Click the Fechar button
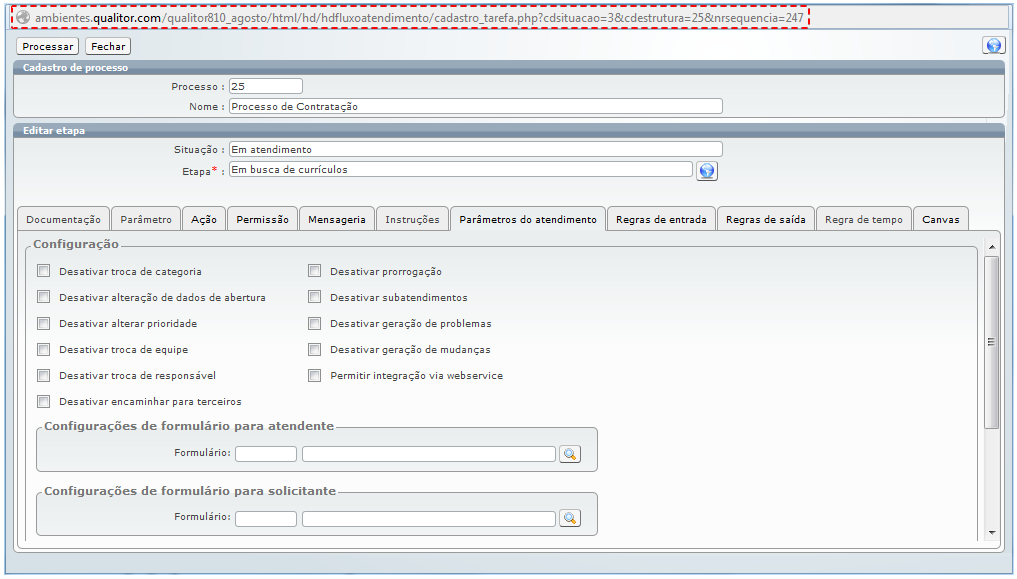The image size is (1017, 579). [x=108, y=47]
